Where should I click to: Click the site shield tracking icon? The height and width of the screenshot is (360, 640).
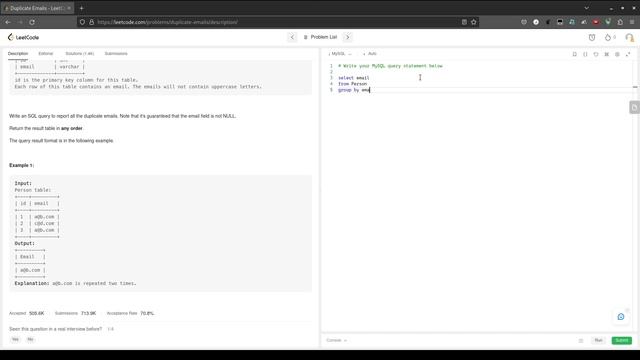pos(82,22)
